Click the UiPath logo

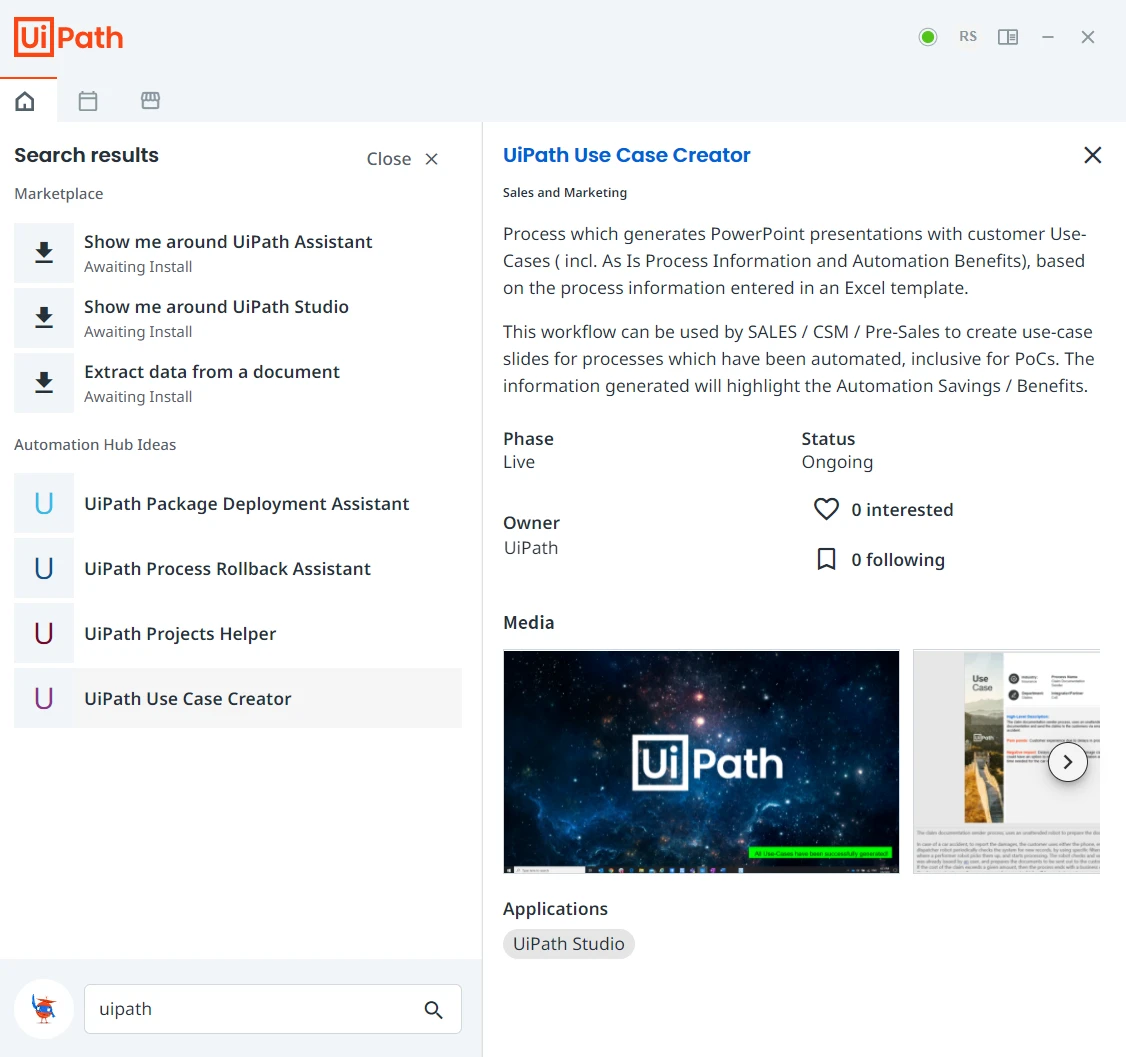(69, 37)
